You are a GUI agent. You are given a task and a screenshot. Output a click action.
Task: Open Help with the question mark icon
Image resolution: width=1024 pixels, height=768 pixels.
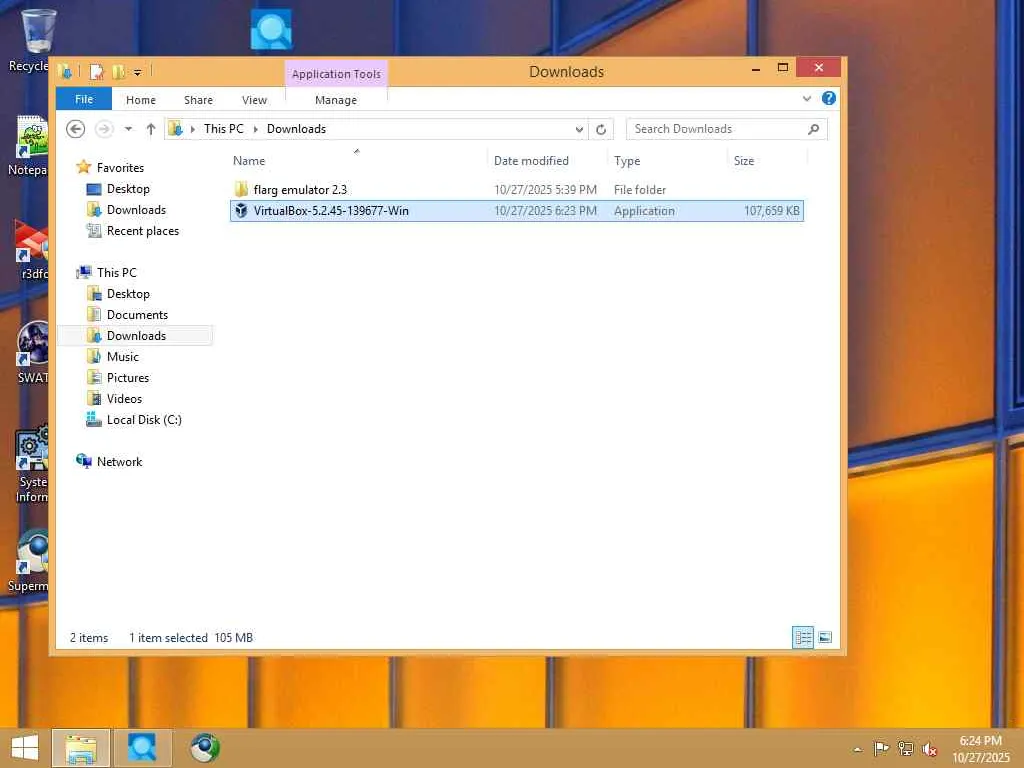click(x=829, y=98)
